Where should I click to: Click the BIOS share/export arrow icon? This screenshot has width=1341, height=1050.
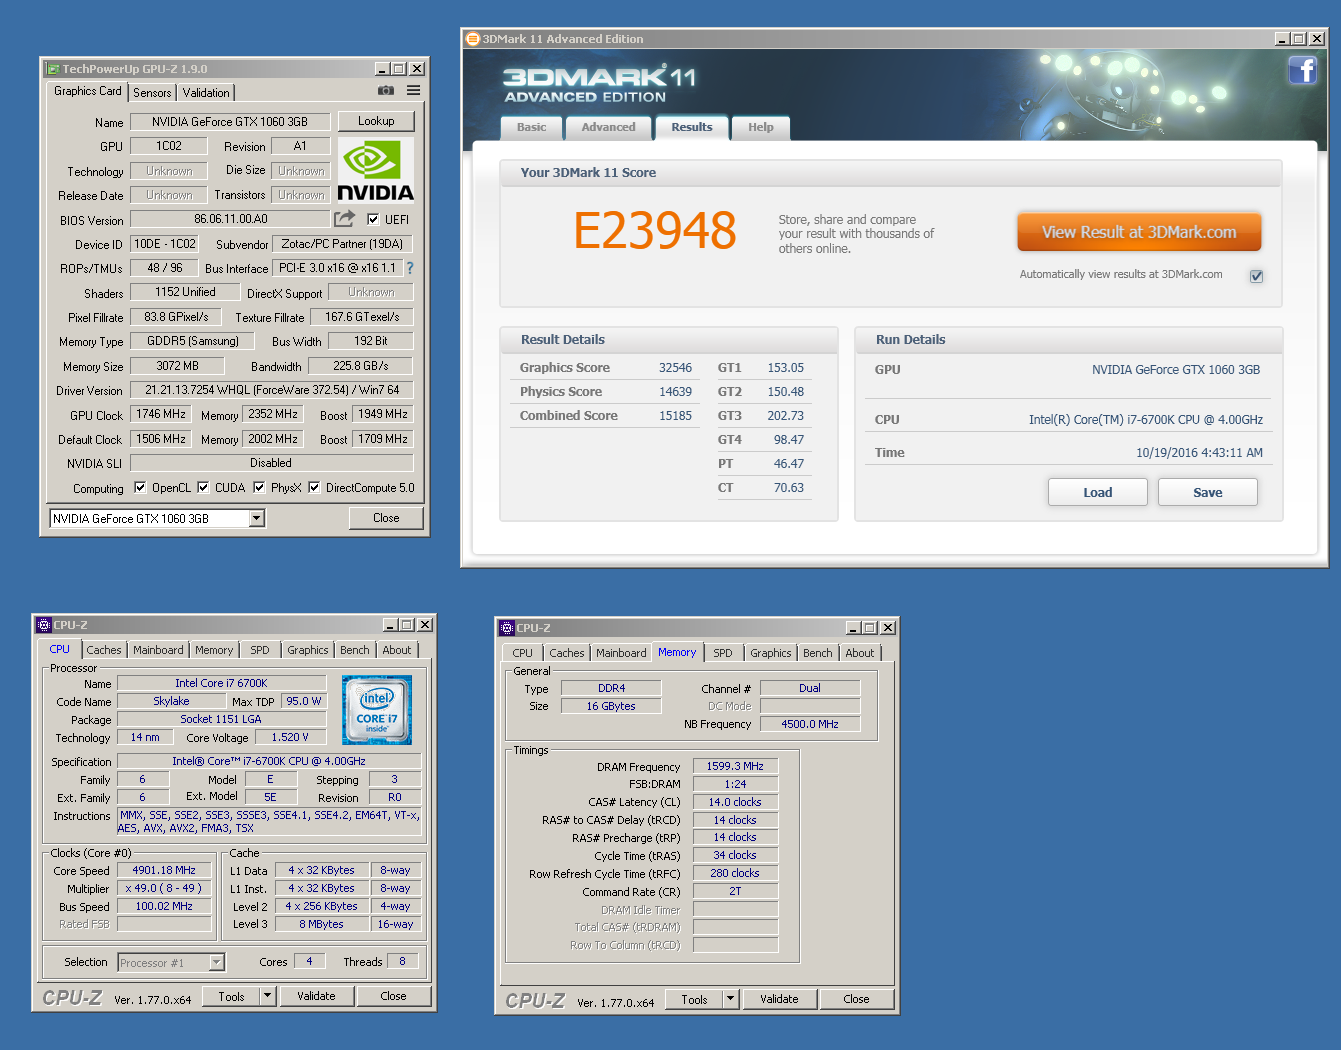click(345, 219)
